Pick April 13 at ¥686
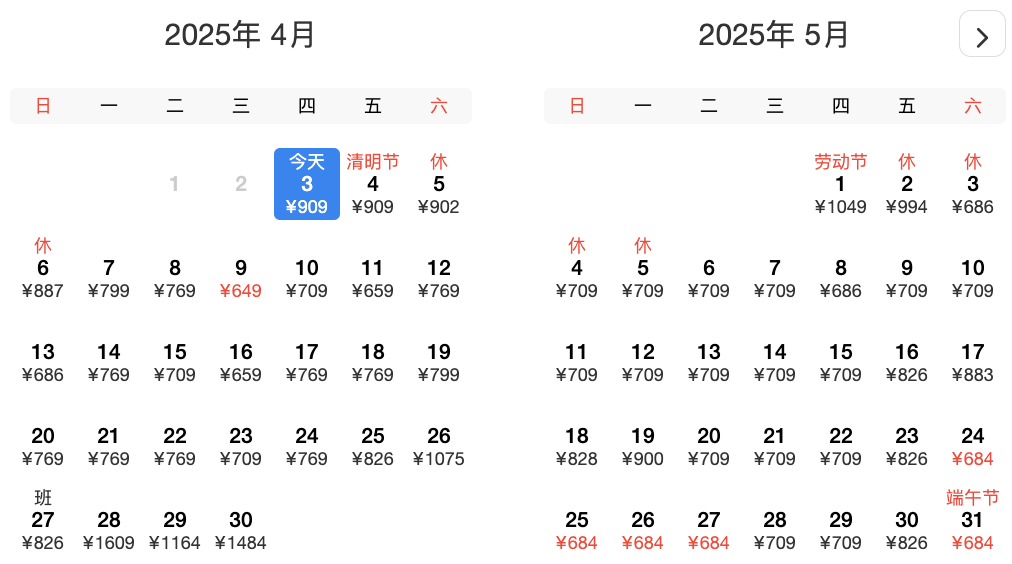The height and width of the screenshot is (564, 1012). [43, 363]
